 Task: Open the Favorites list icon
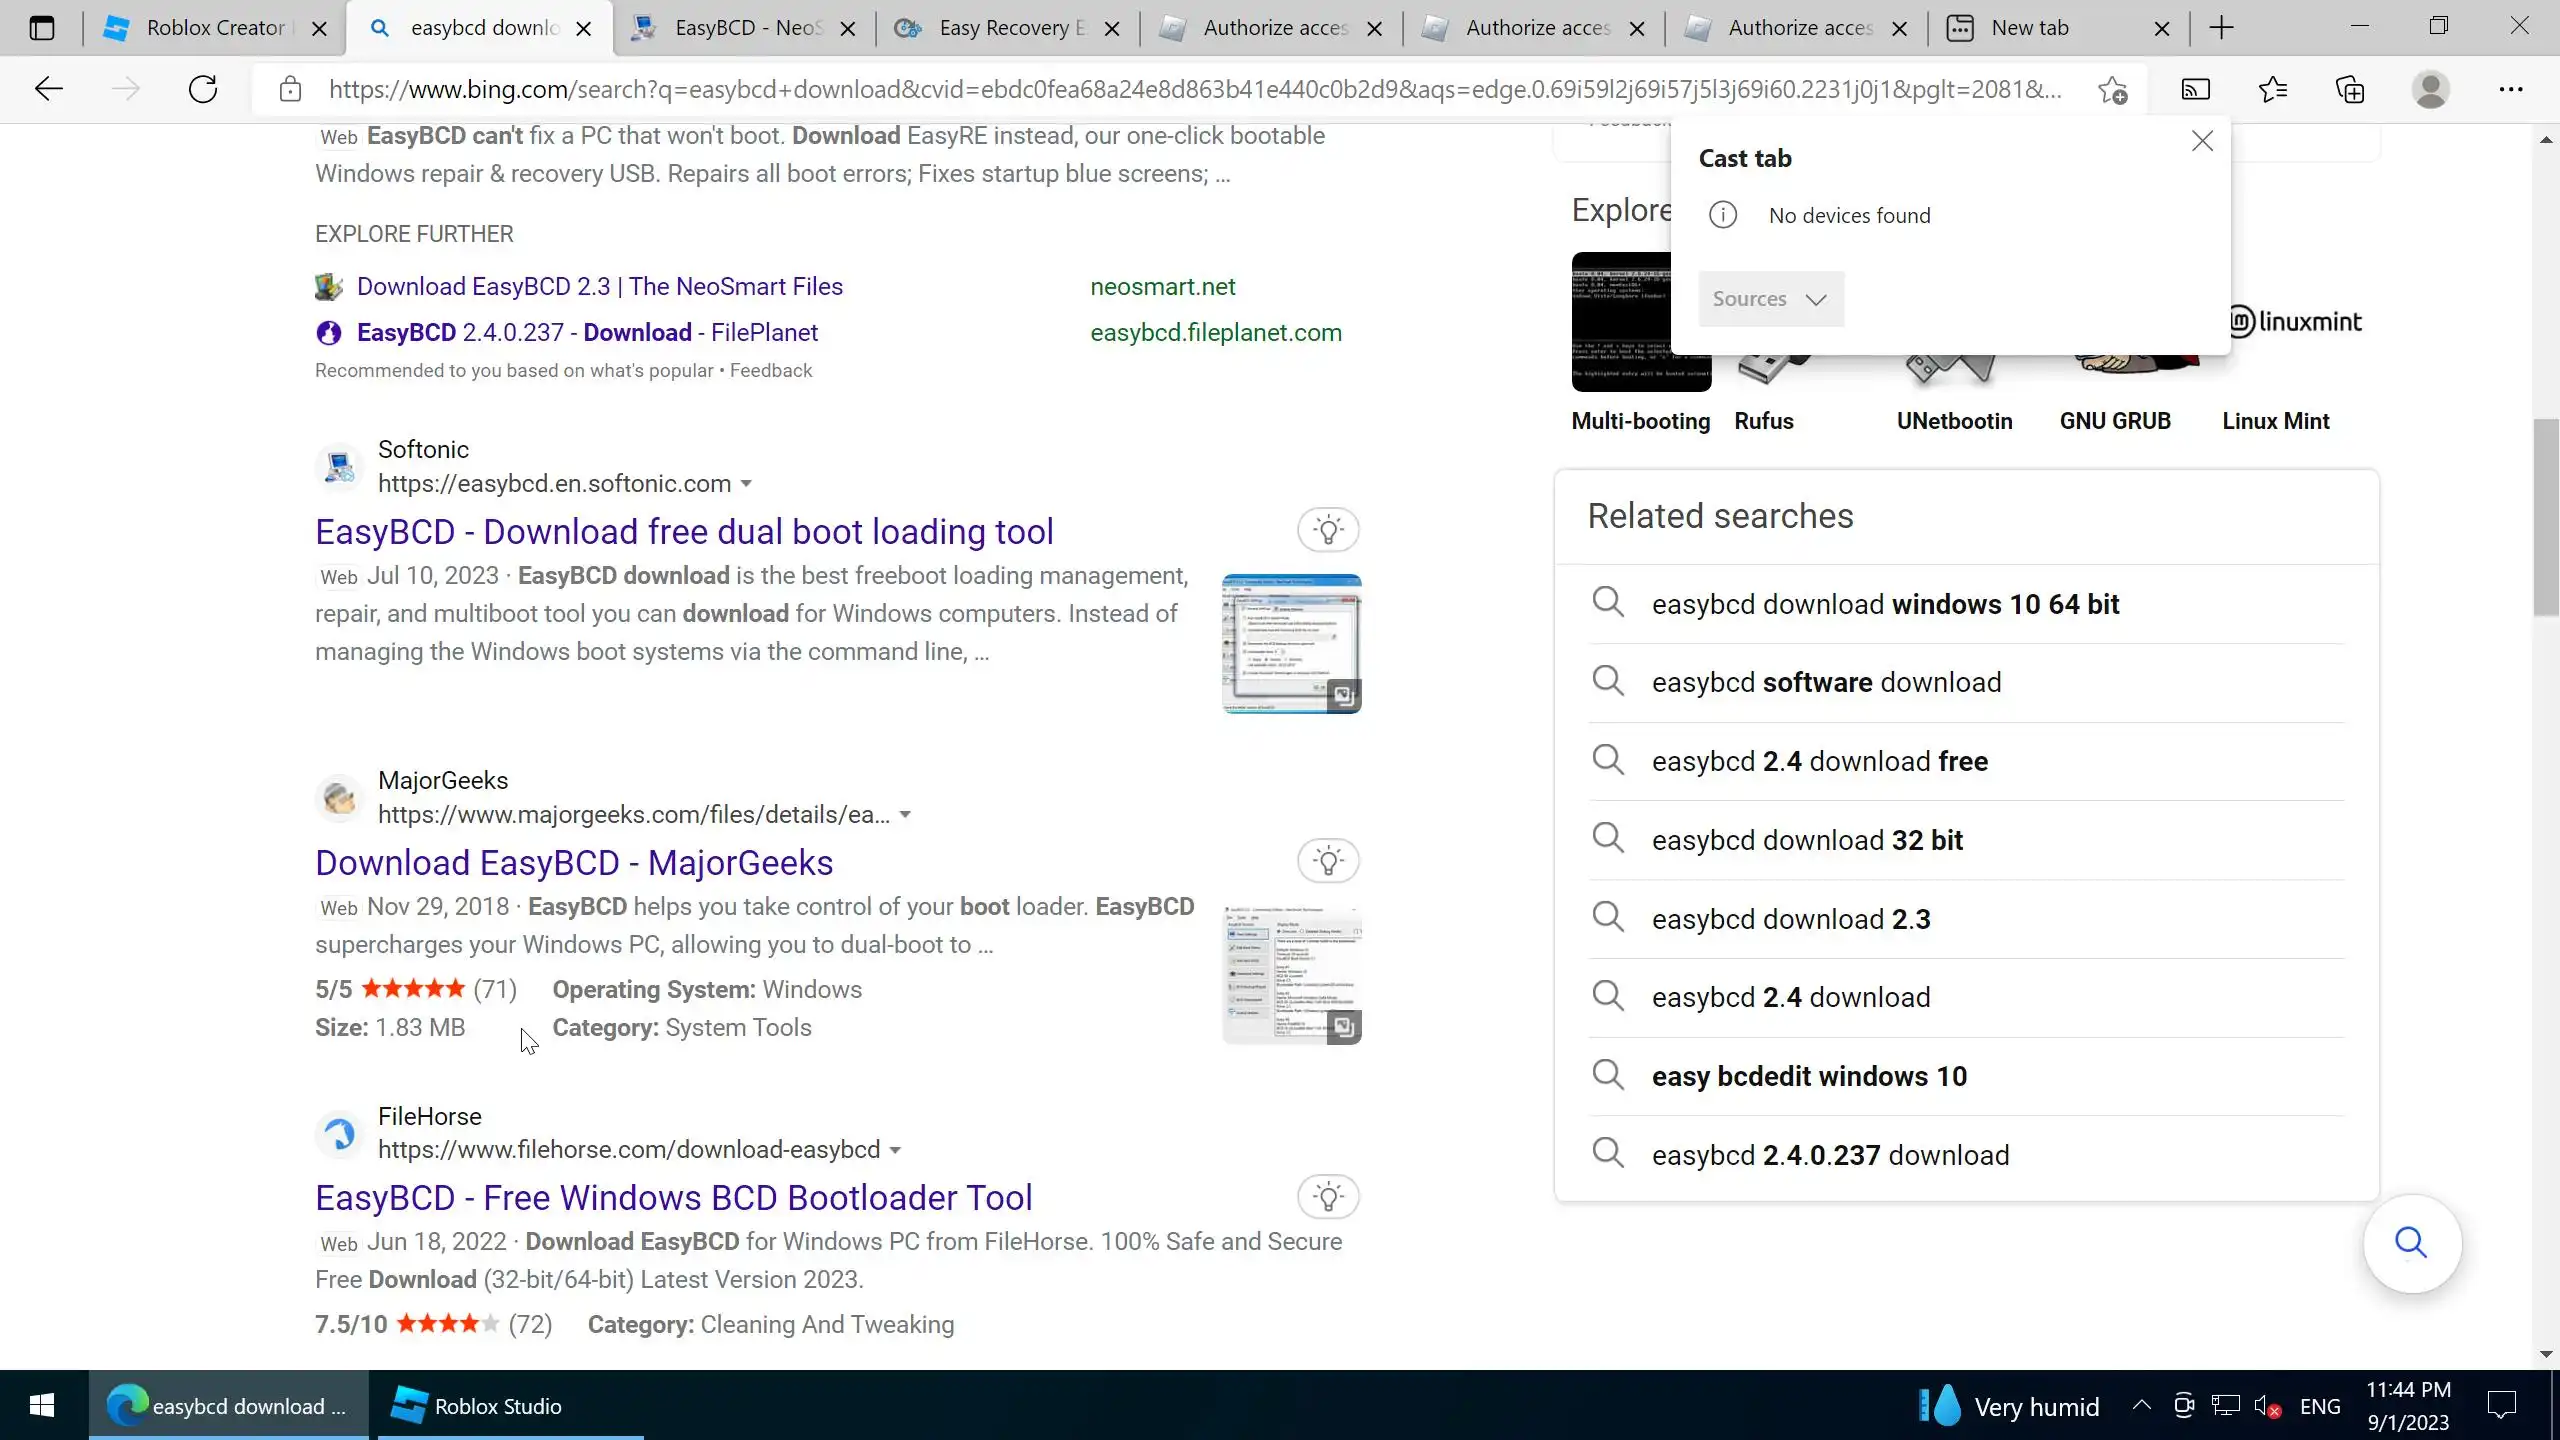[2272, 89]
